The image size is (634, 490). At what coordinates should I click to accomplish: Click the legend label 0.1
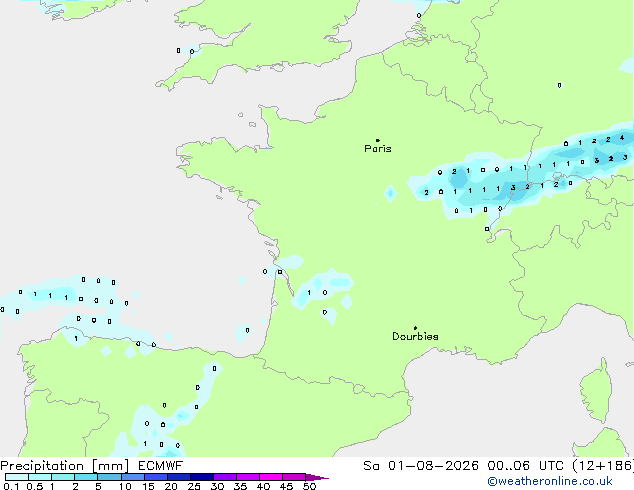pyautogui.click(x=11, y=486)
